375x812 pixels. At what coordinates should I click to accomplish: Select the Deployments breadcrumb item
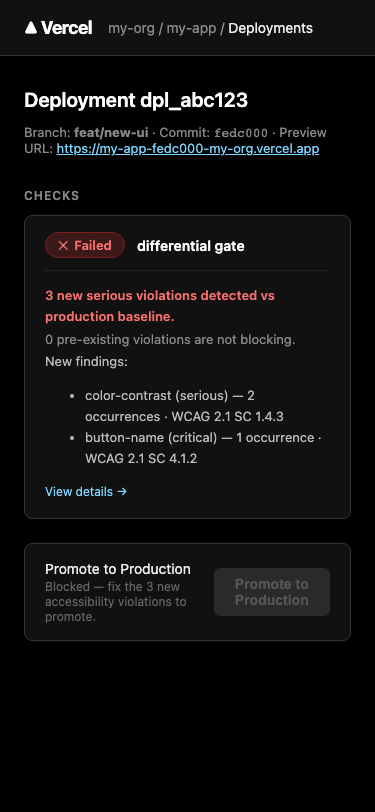tap(270, 28)
